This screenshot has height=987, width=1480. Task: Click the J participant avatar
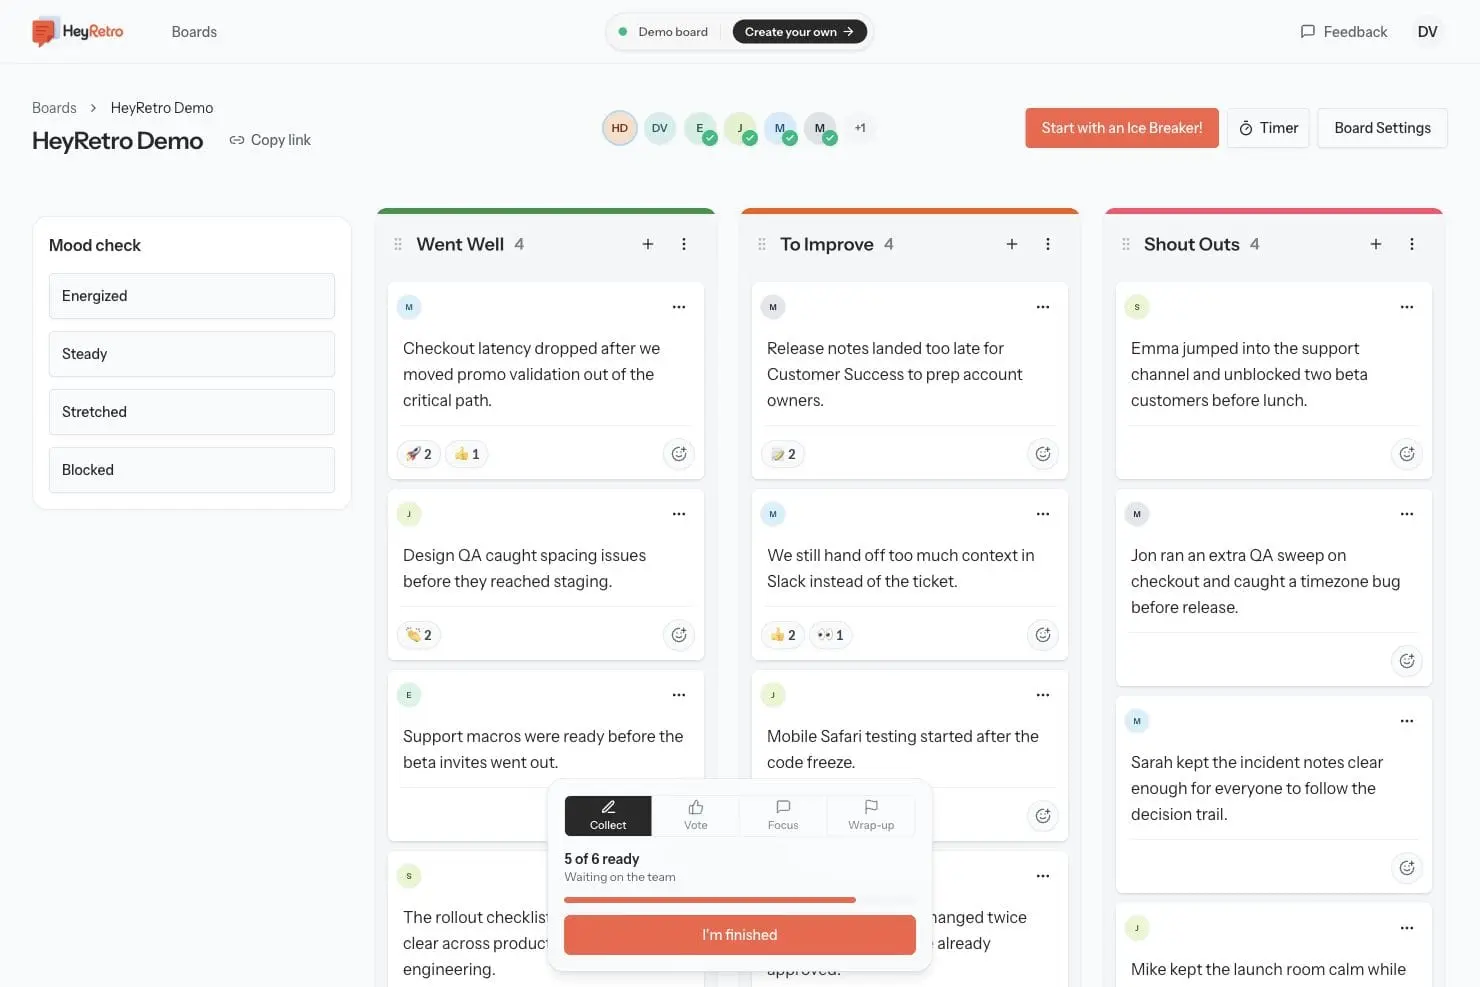click(740, 128)
